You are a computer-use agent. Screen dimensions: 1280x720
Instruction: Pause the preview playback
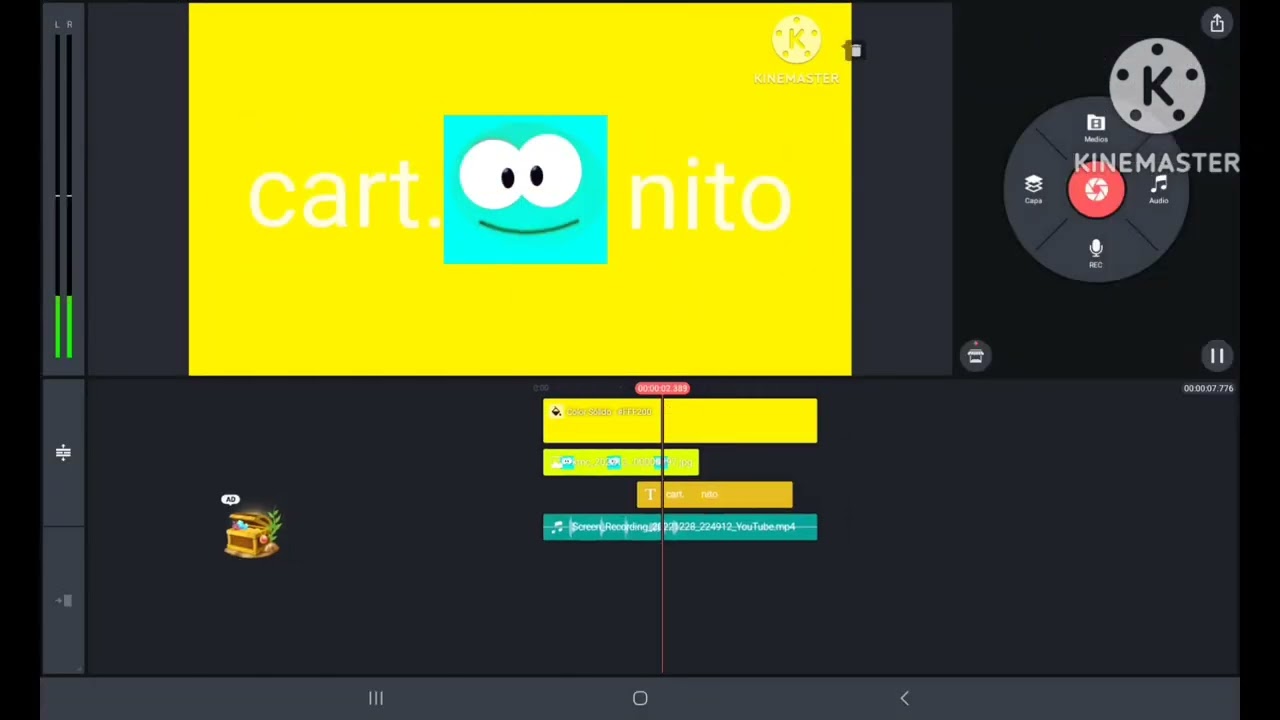(x=1217, y=355)
